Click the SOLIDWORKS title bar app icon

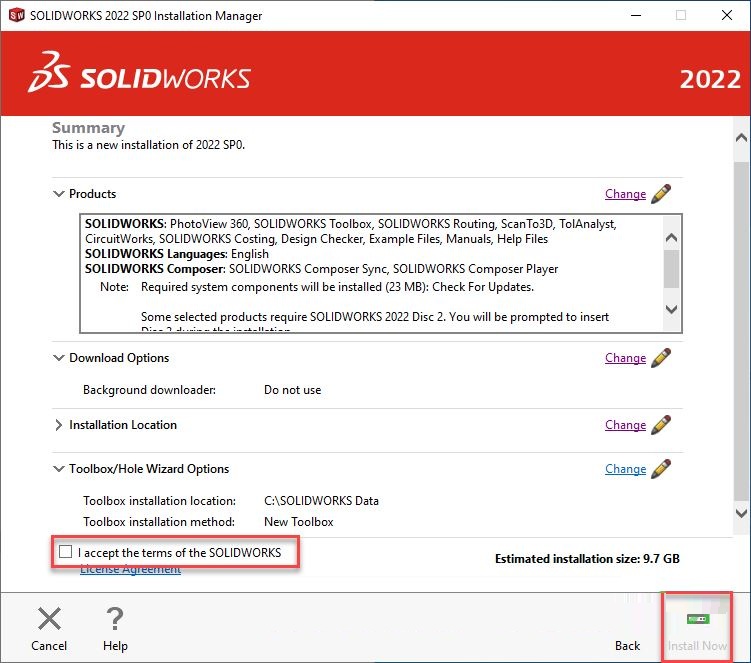click(x=17, y=15)
